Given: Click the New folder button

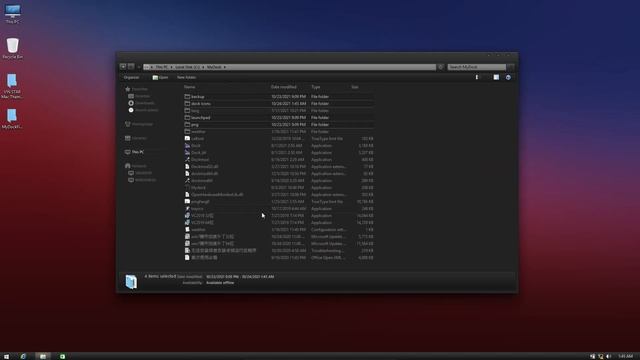Looking at the screenshot, I should pos(186,77).
